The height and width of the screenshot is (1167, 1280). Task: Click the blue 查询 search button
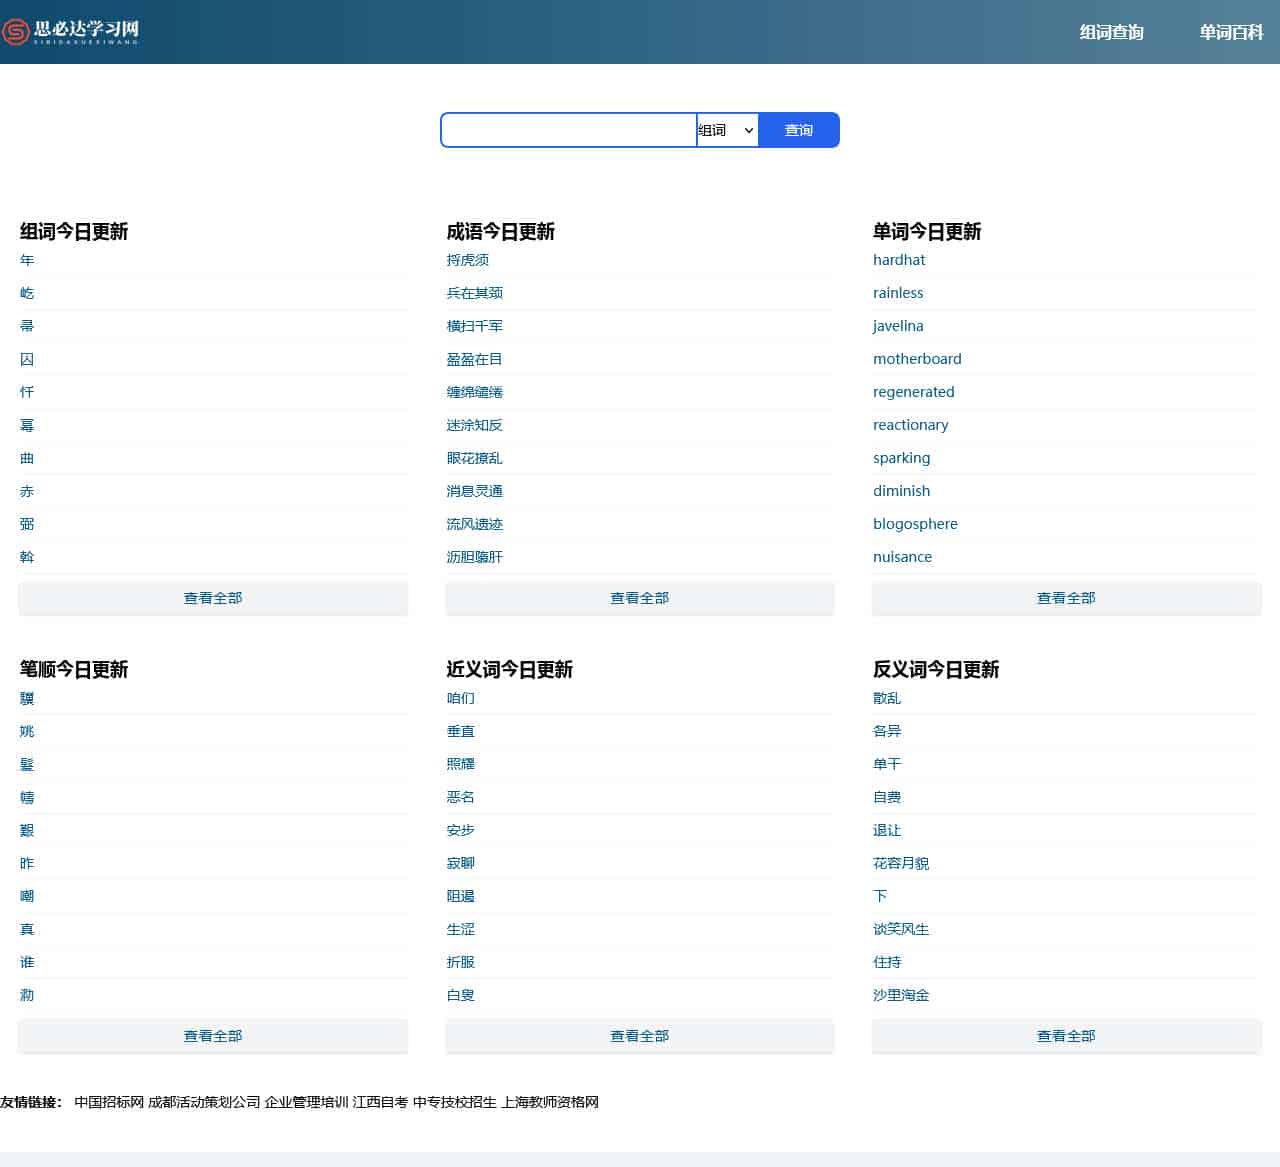coord(798,130)
